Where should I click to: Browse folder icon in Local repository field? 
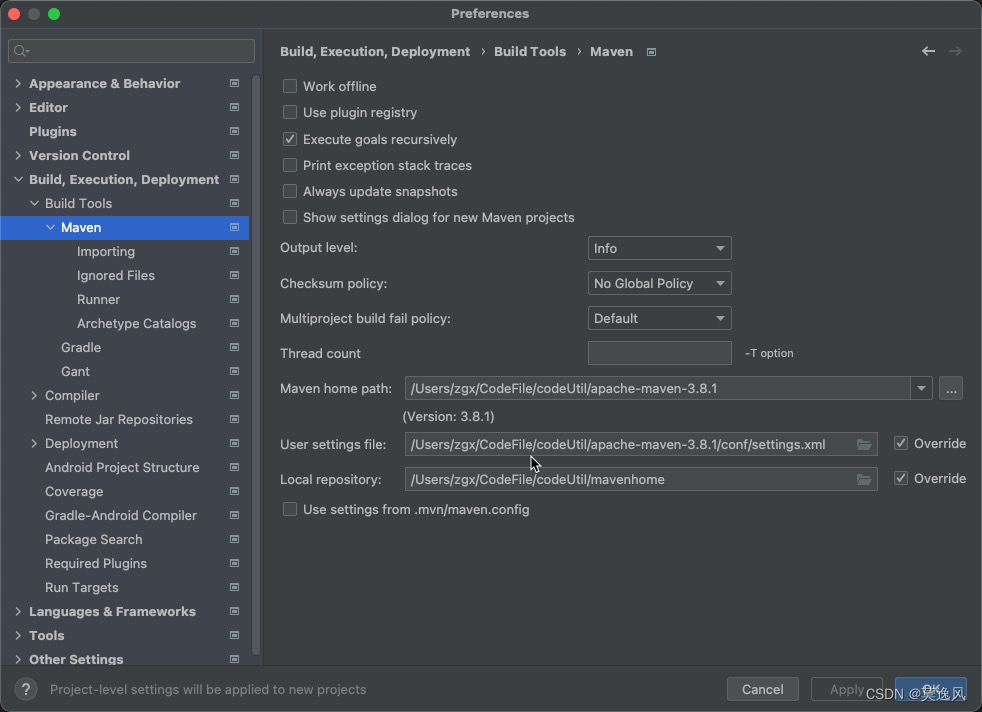point(864,480)
